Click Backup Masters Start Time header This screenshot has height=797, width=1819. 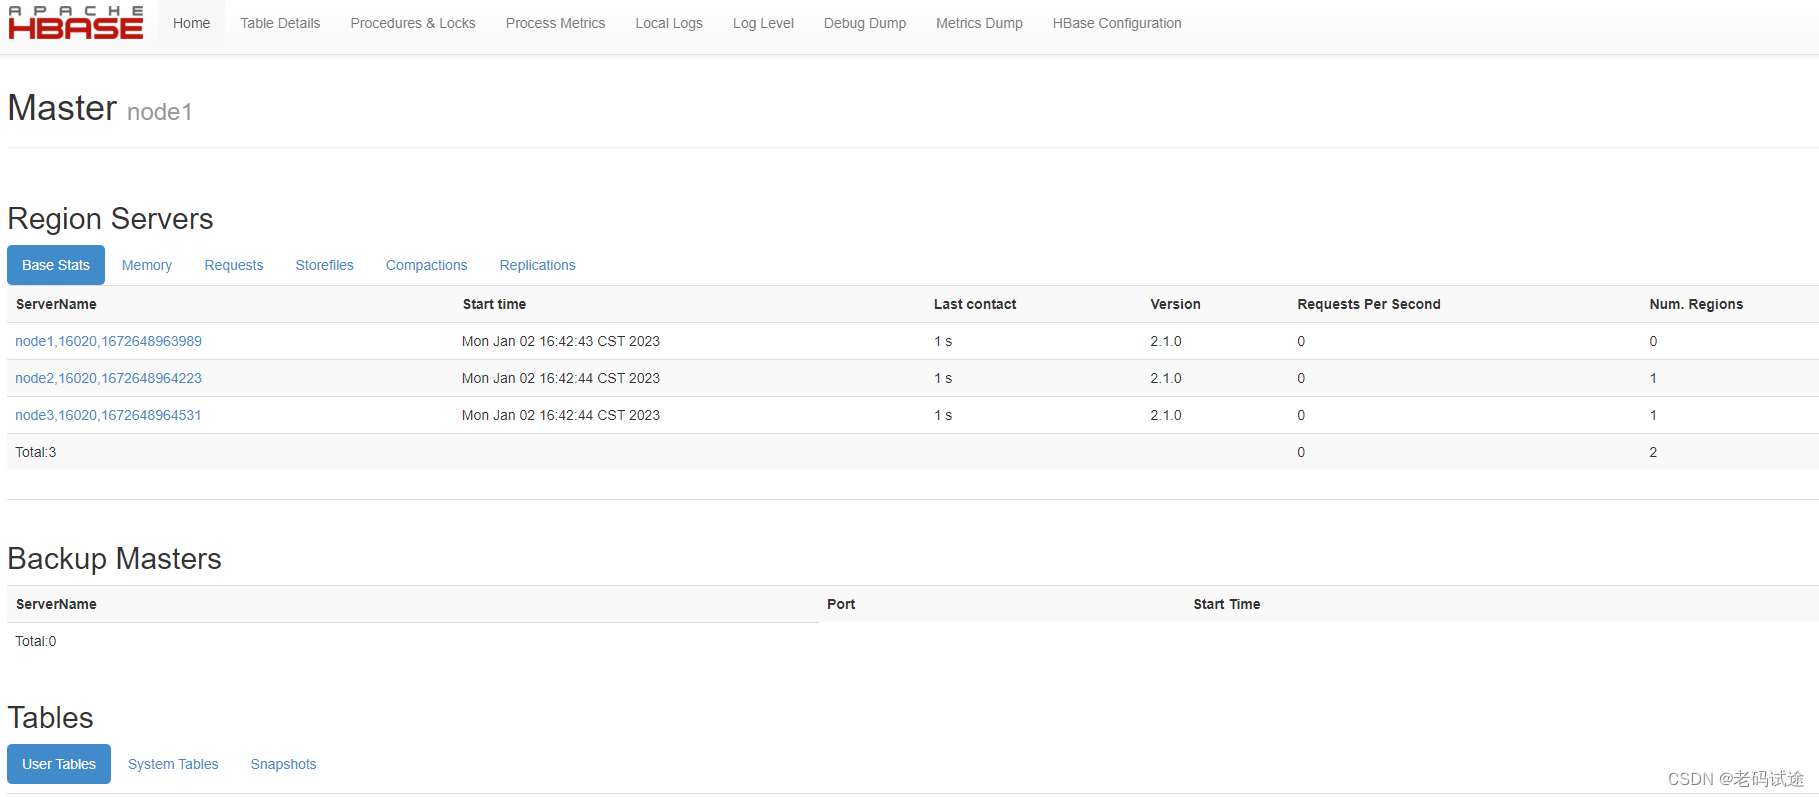coord(1226,604)
